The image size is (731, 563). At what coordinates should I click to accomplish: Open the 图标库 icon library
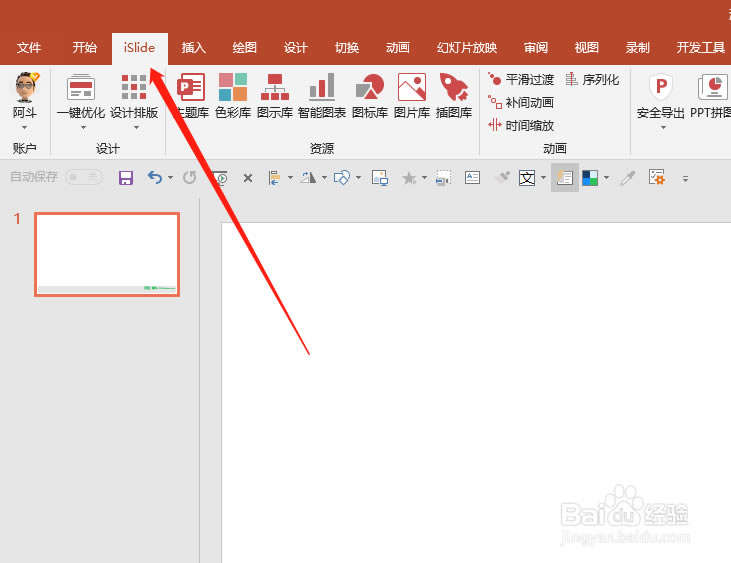click(x=369, y=96)
